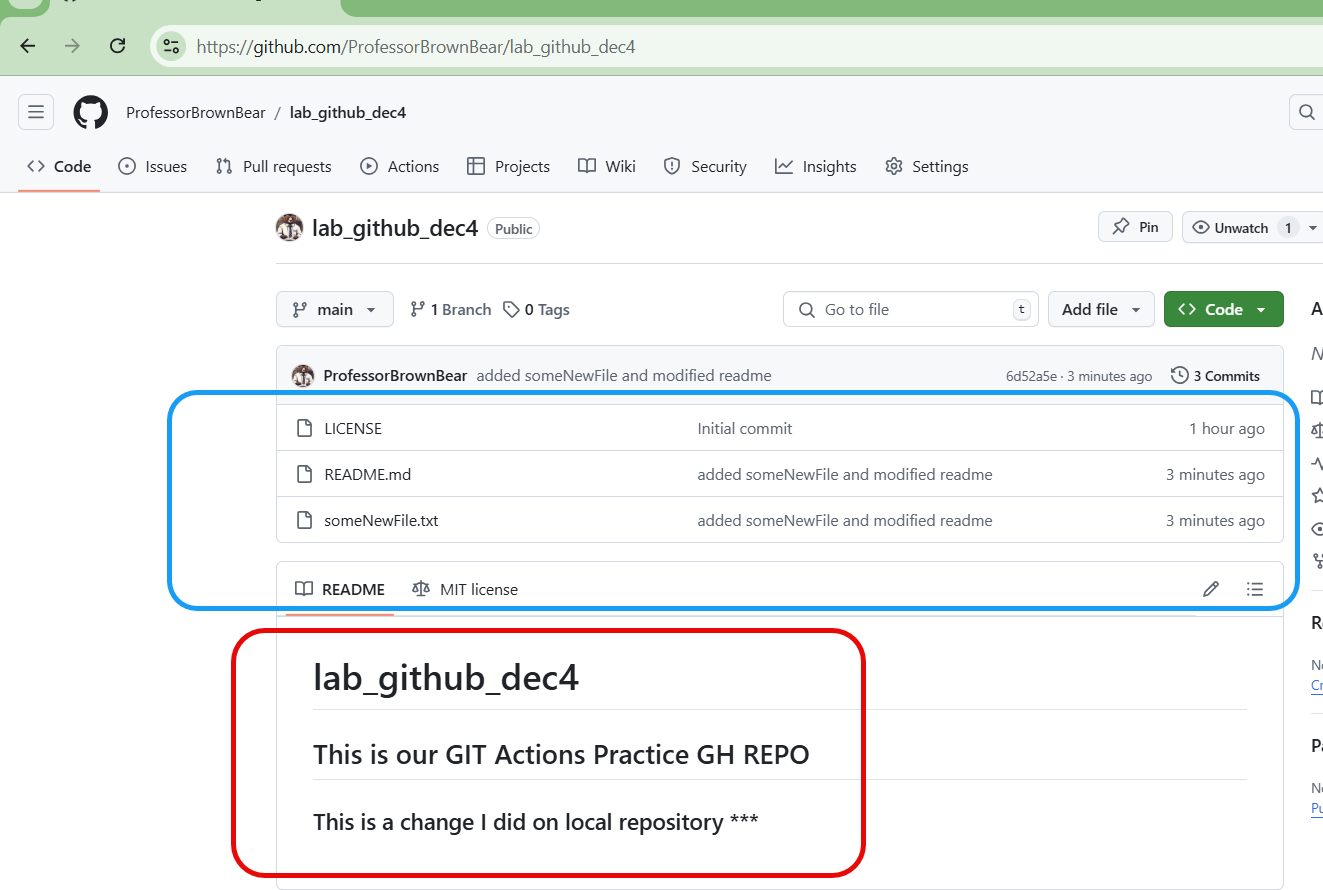
Task: Open the site information icon in address bar
Action: [x=172, y=46]
